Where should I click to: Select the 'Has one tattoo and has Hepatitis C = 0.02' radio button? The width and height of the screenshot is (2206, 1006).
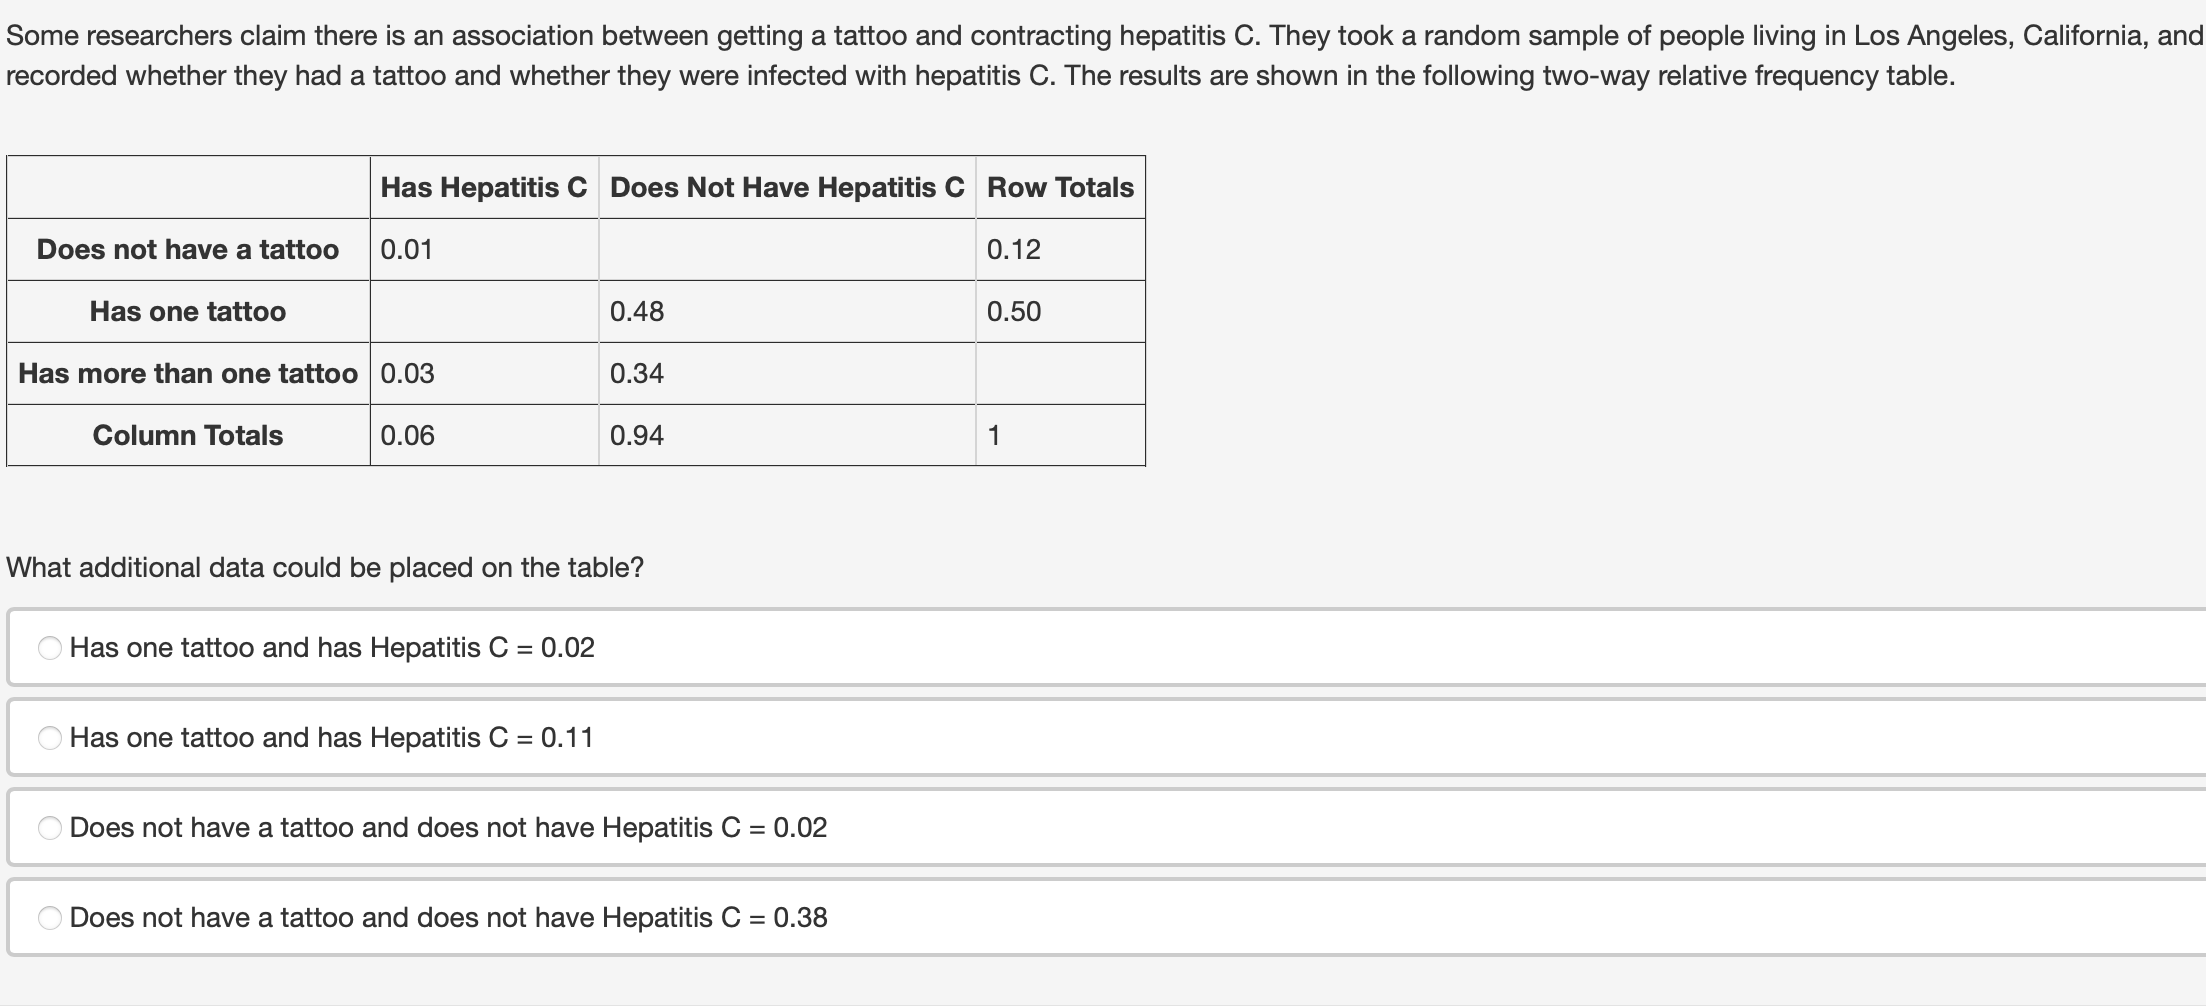[x=50, y=648]
